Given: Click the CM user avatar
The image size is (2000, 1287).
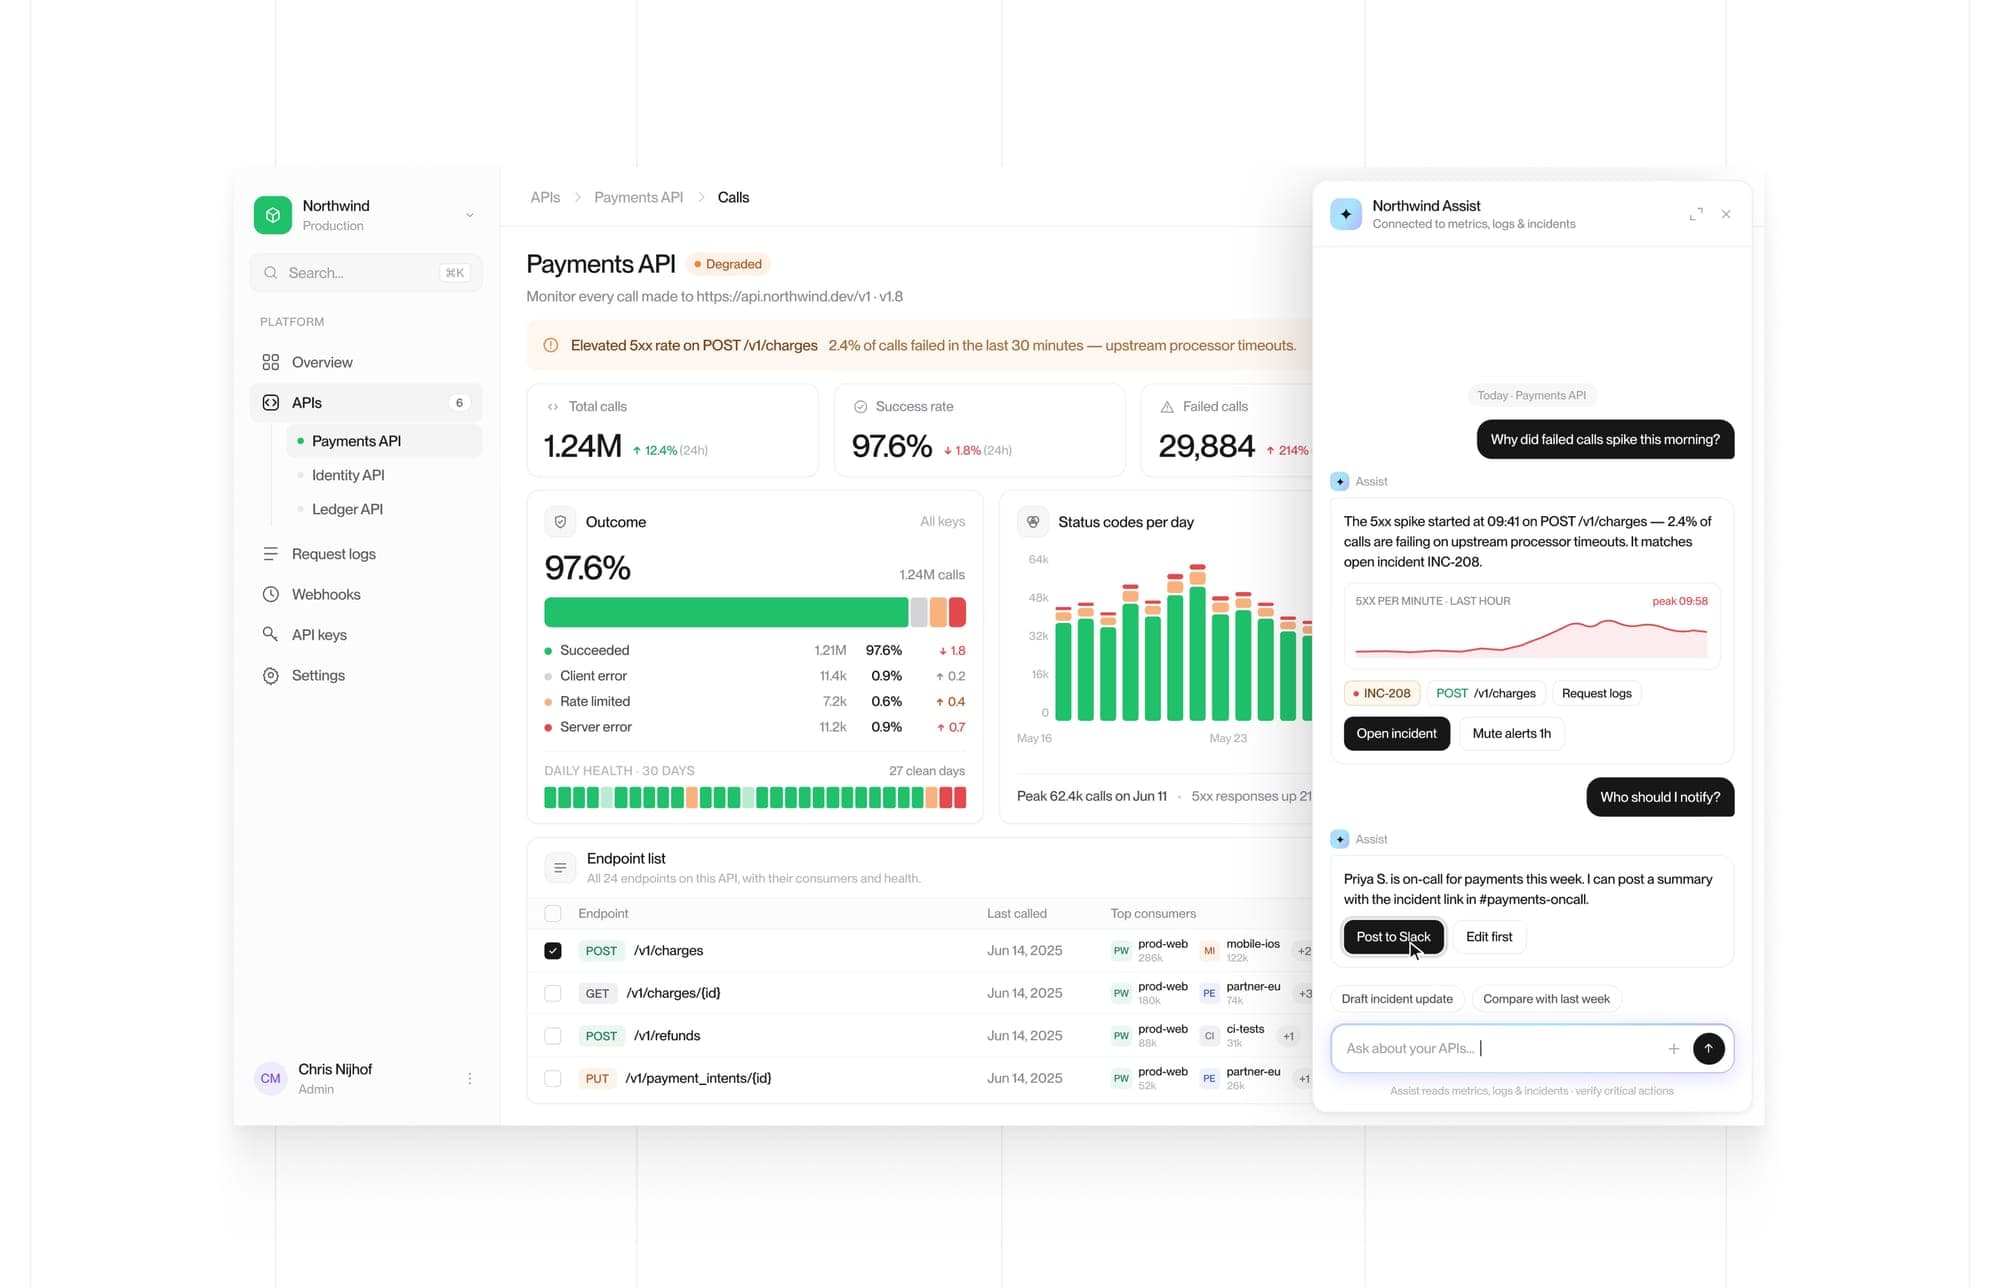Looking at the screenshot, I should 270,1078.
